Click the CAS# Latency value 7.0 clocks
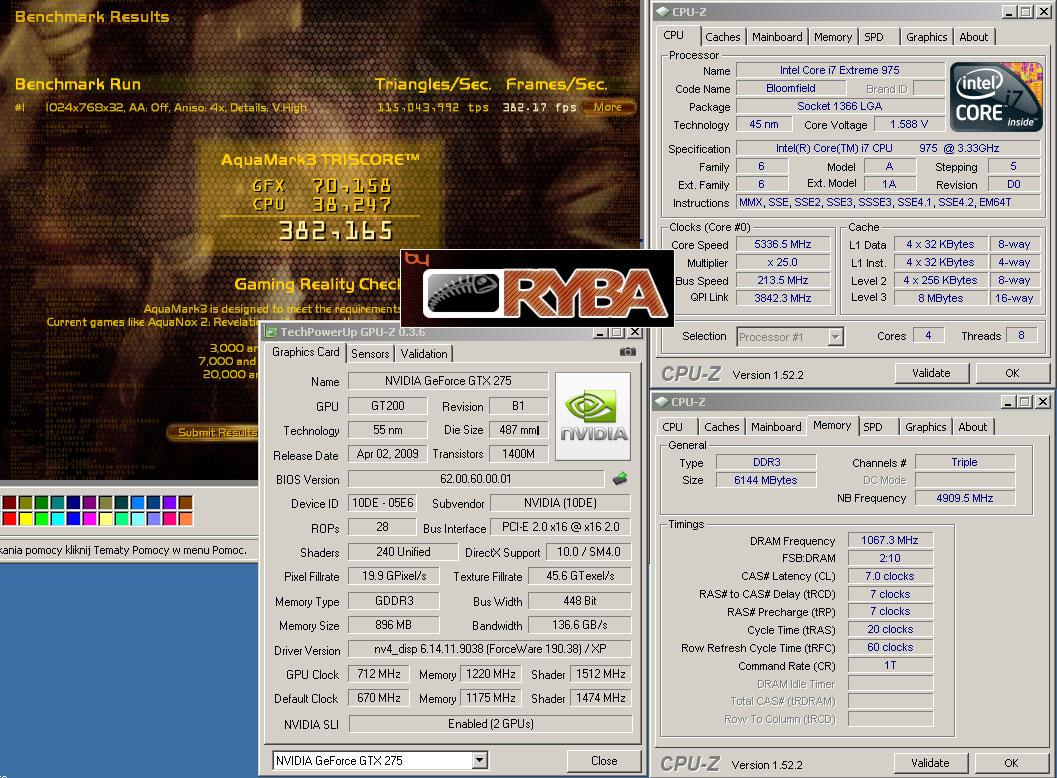Image resolution: width=1057 pixels, height=778 pixels. (x=890, y=576)
